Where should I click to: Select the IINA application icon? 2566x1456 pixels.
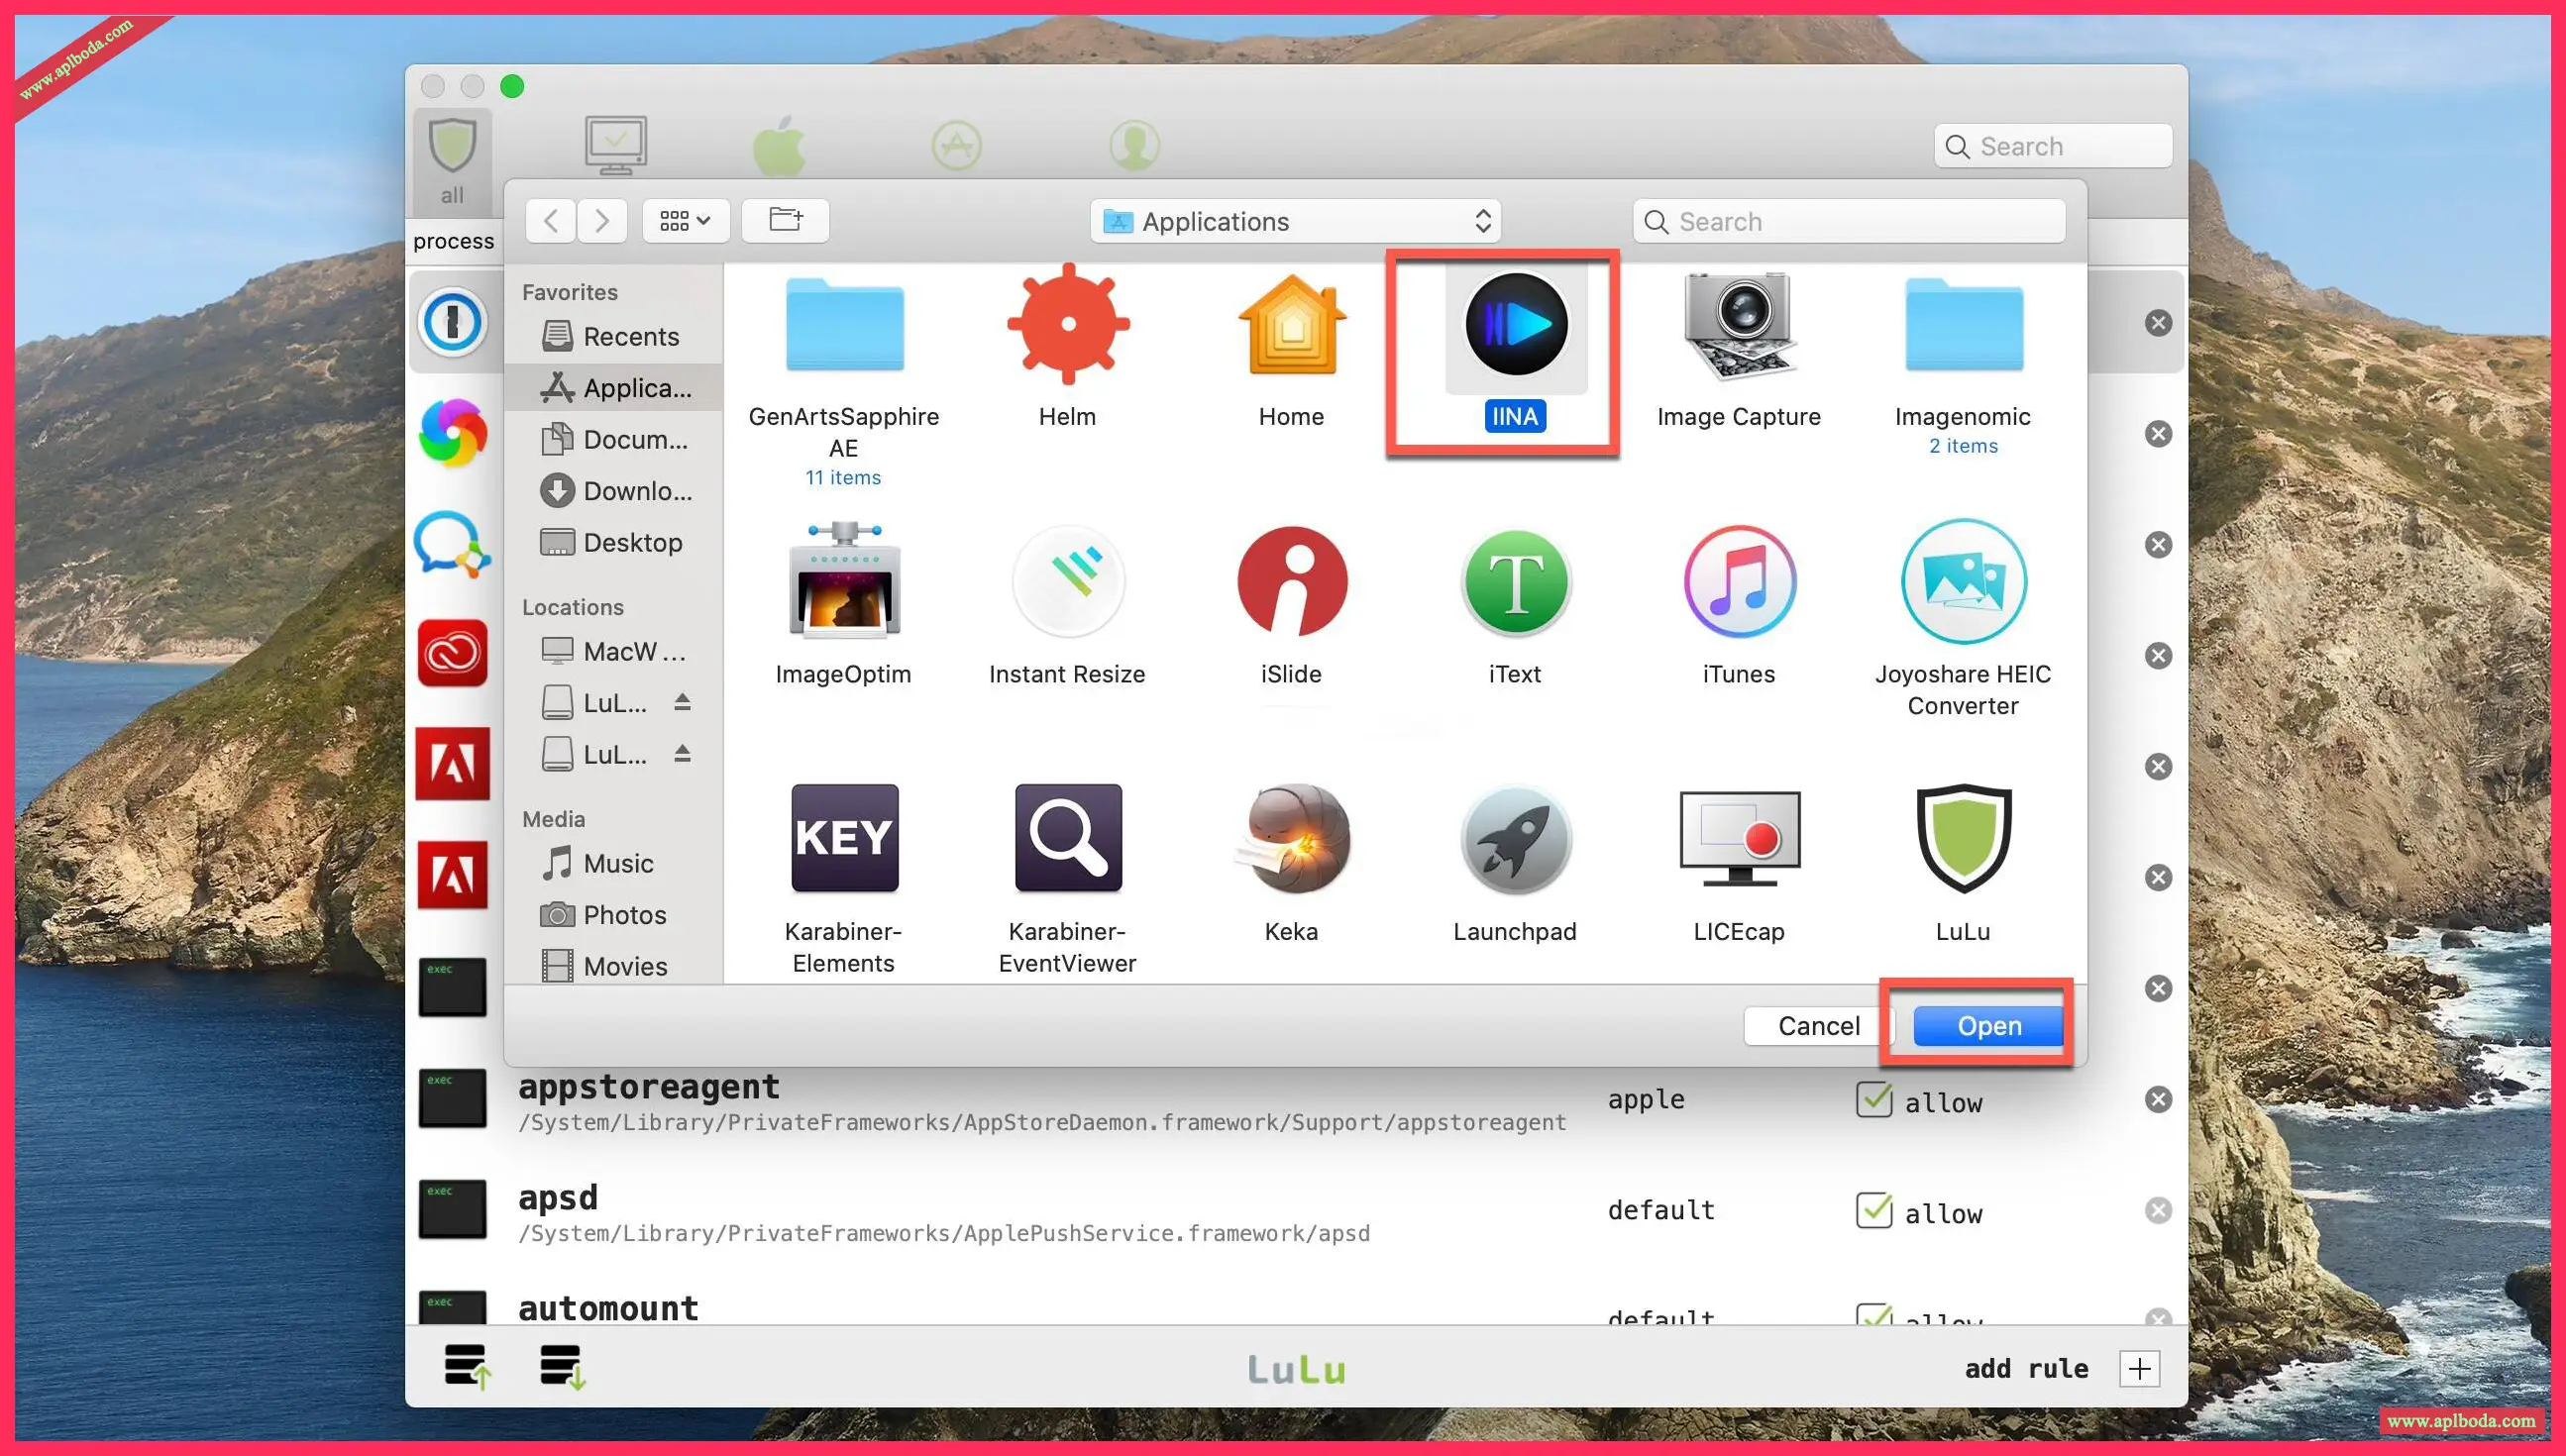point(1515,325)
